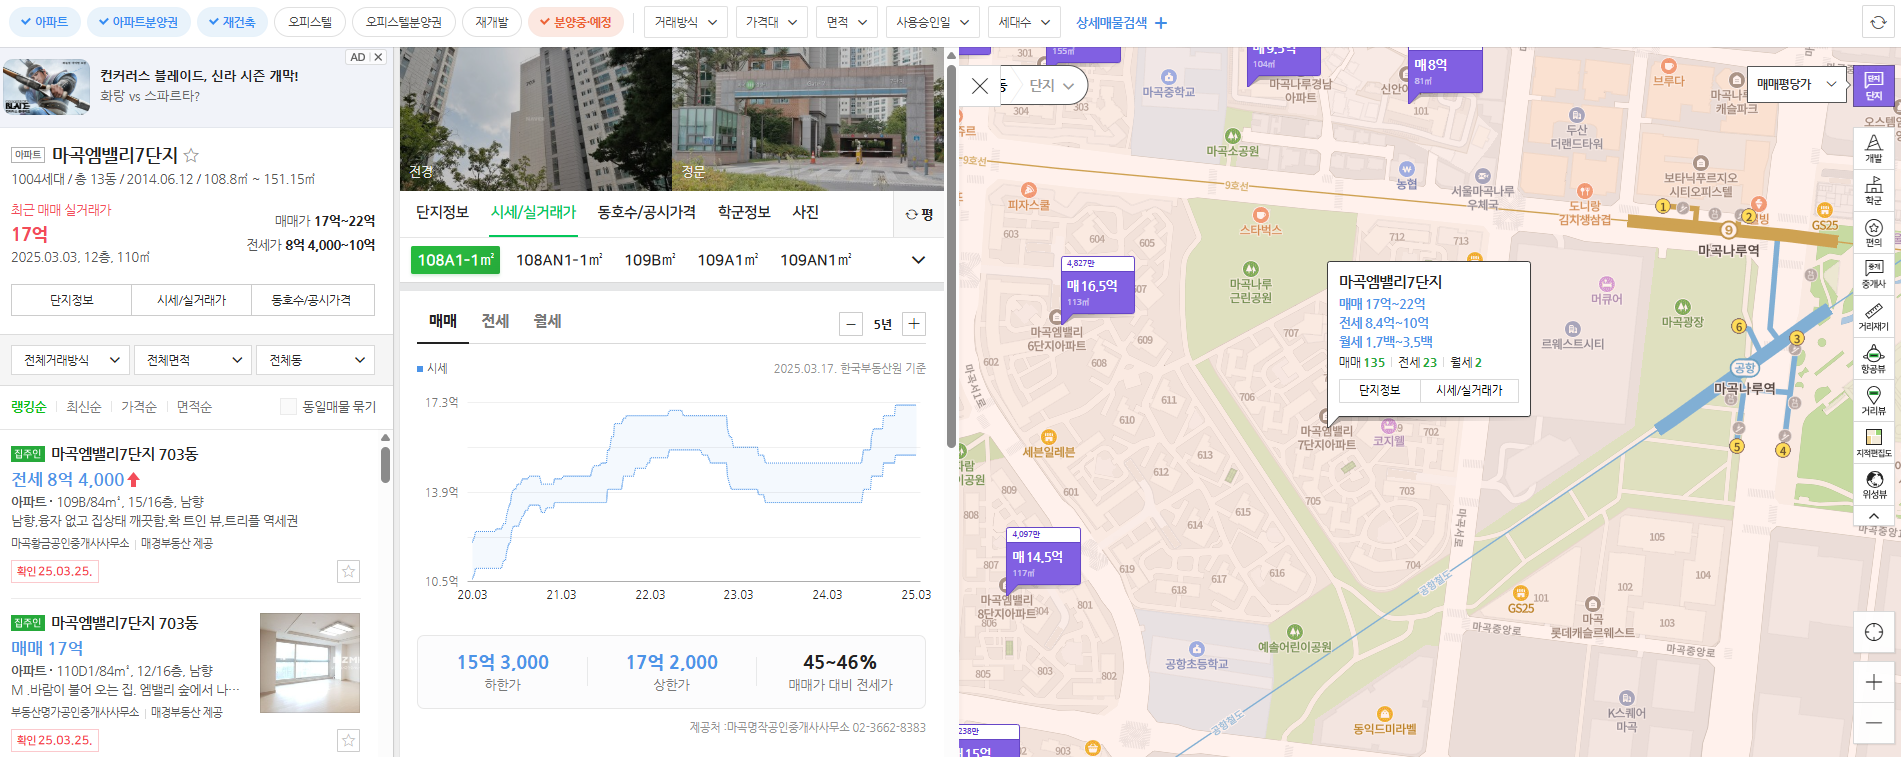The image size is (1901, 757).
Task: Enable the 오피스텔분양권 filter
Action: (404, 22)
